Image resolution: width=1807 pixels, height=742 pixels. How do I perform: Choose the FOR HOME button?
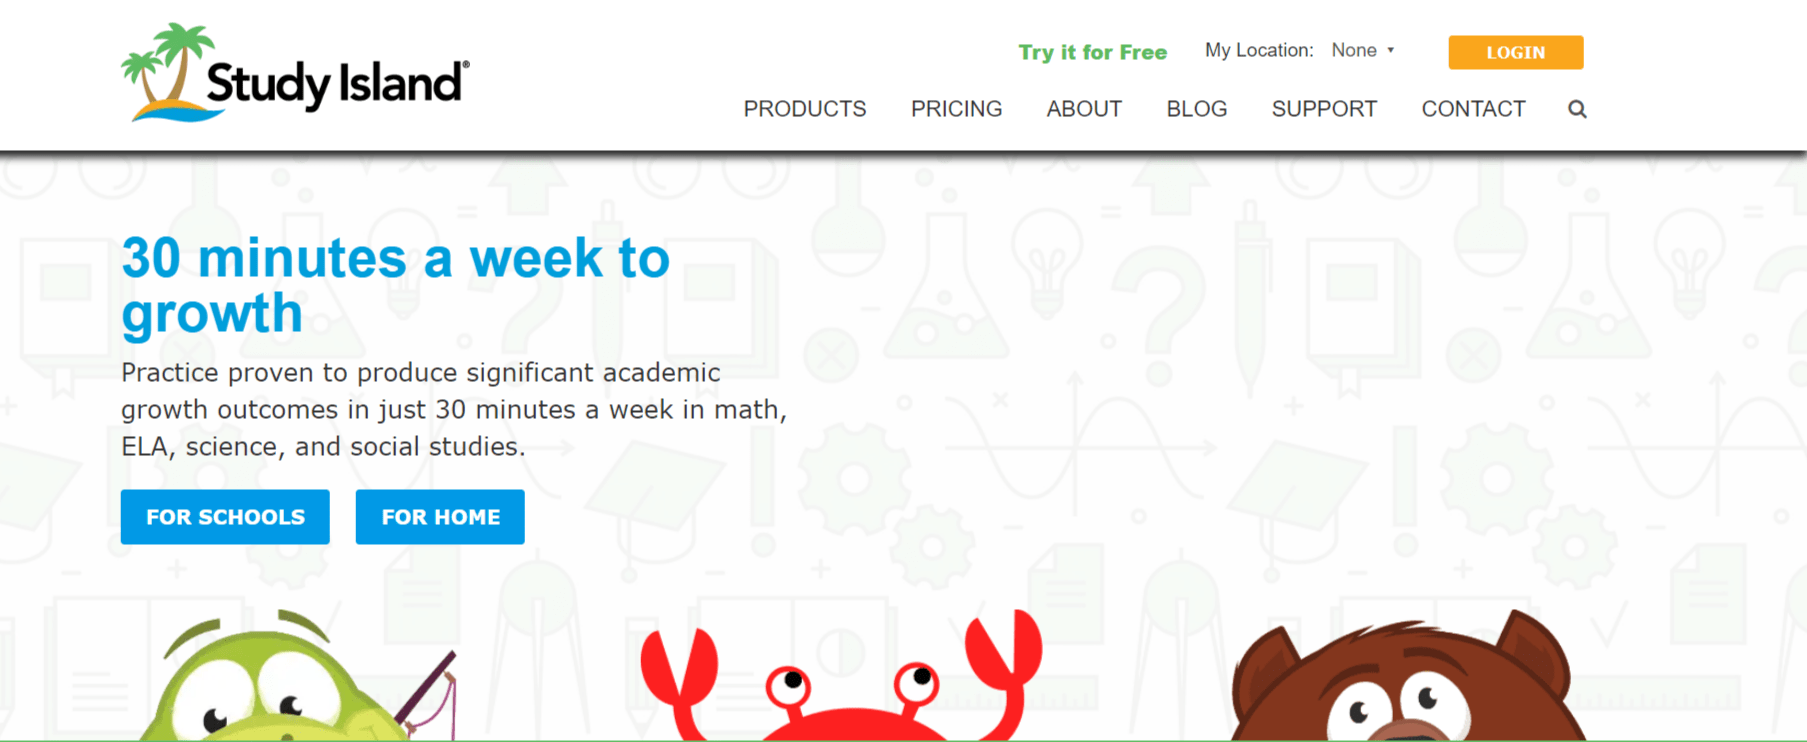[440, 517]
